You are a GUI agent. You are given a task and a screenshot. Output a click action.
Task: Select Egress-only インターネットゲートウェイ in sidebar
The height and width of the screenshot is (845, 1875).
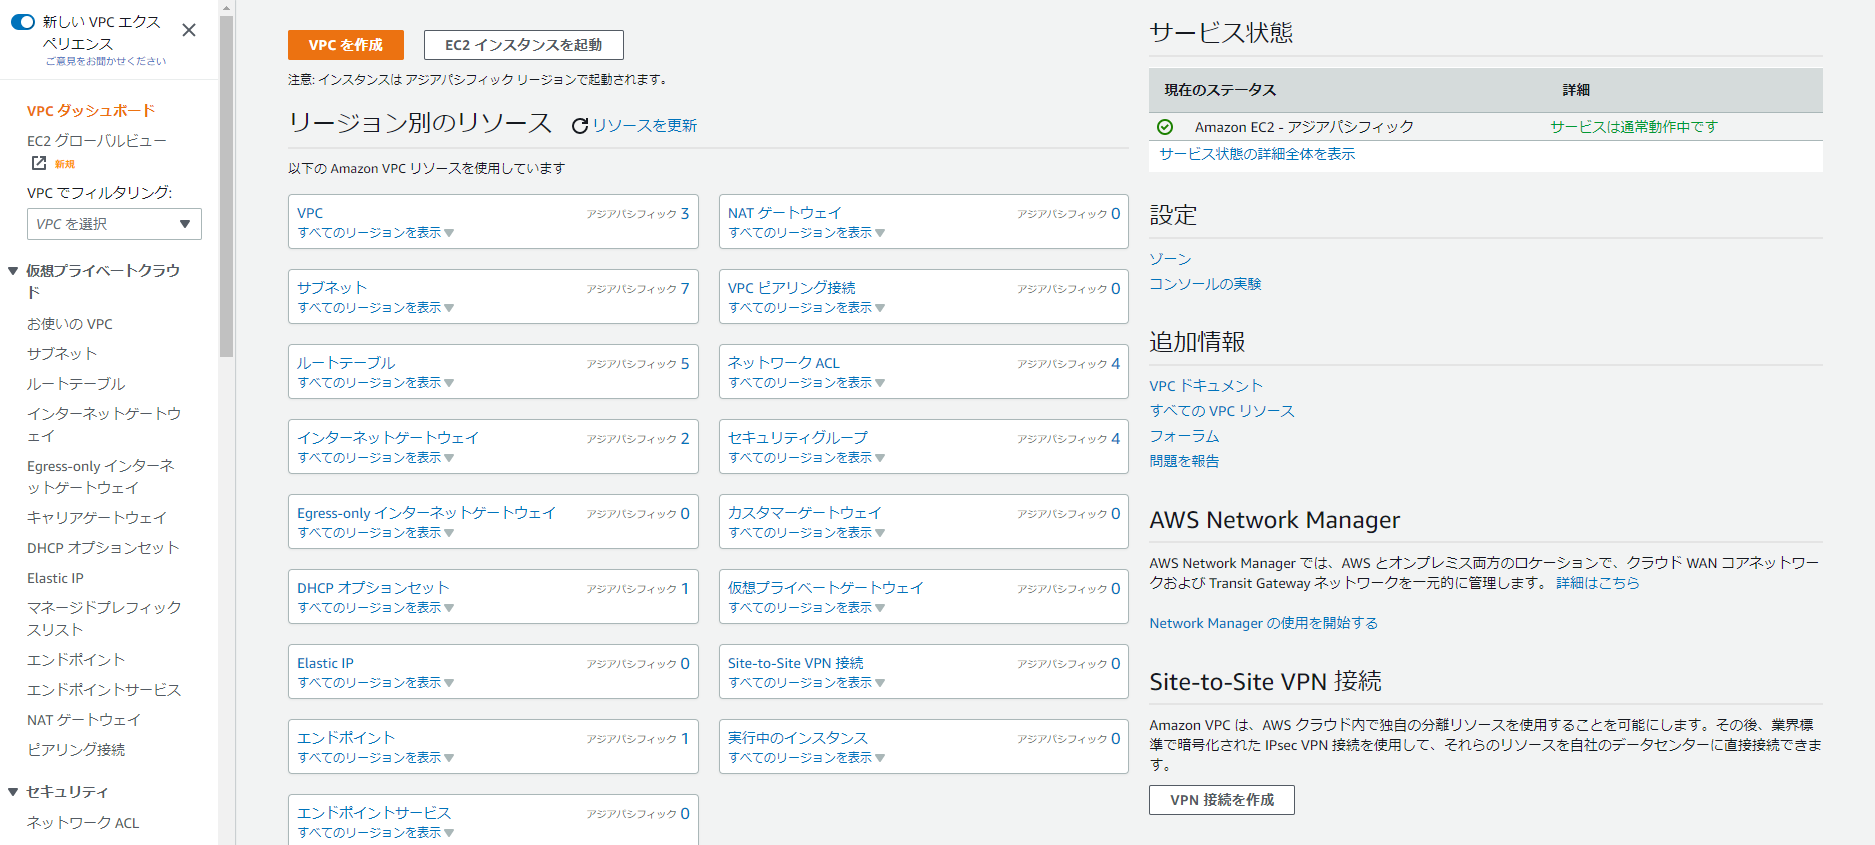tap(101, 477)
